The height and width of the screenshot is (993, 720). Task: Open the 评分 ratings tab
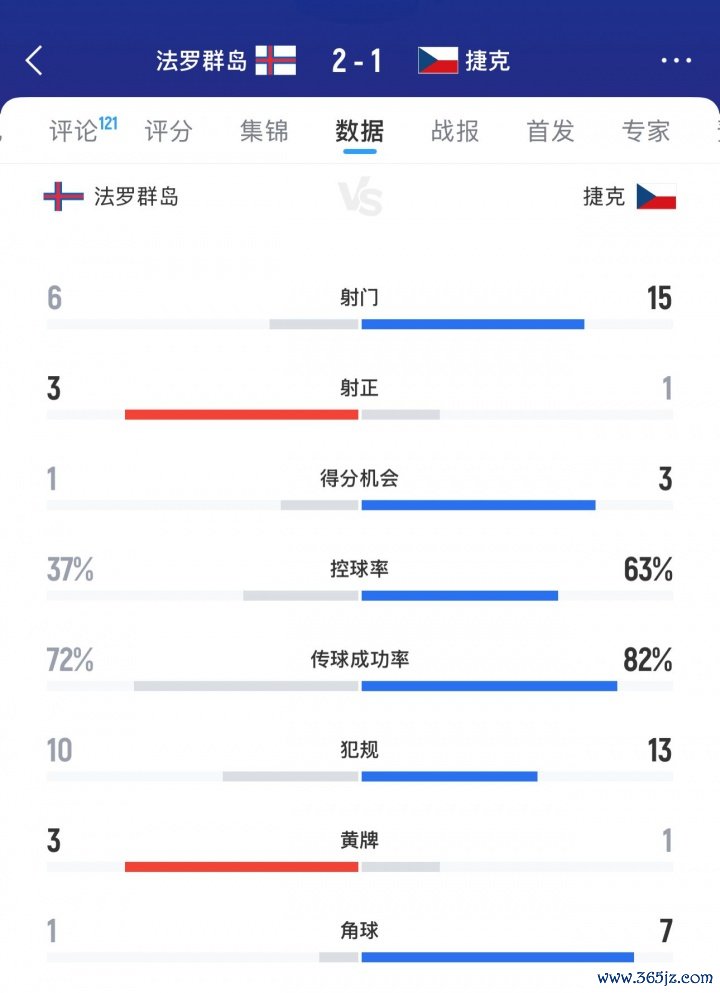[x=169, y=131]
